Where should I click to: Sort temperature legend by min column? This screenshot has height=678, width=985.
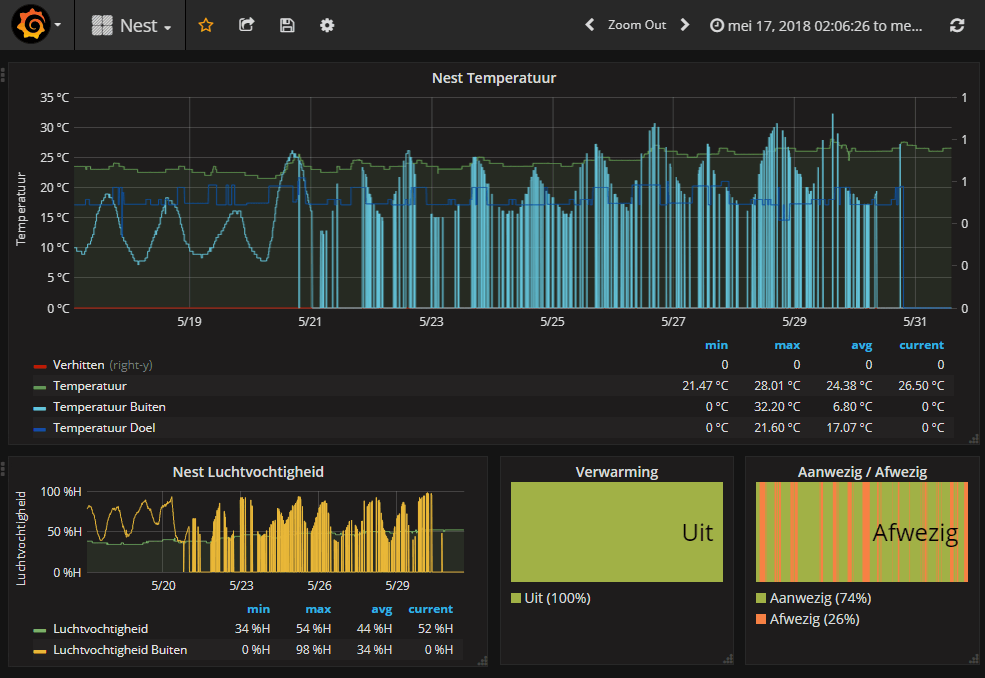pos(716,345)
